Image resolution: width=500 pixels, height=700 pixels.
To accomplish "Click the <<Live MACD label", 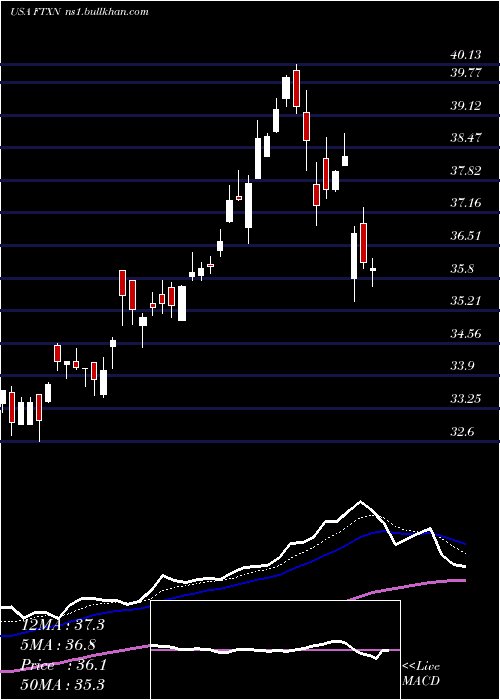I will [421, 673].
